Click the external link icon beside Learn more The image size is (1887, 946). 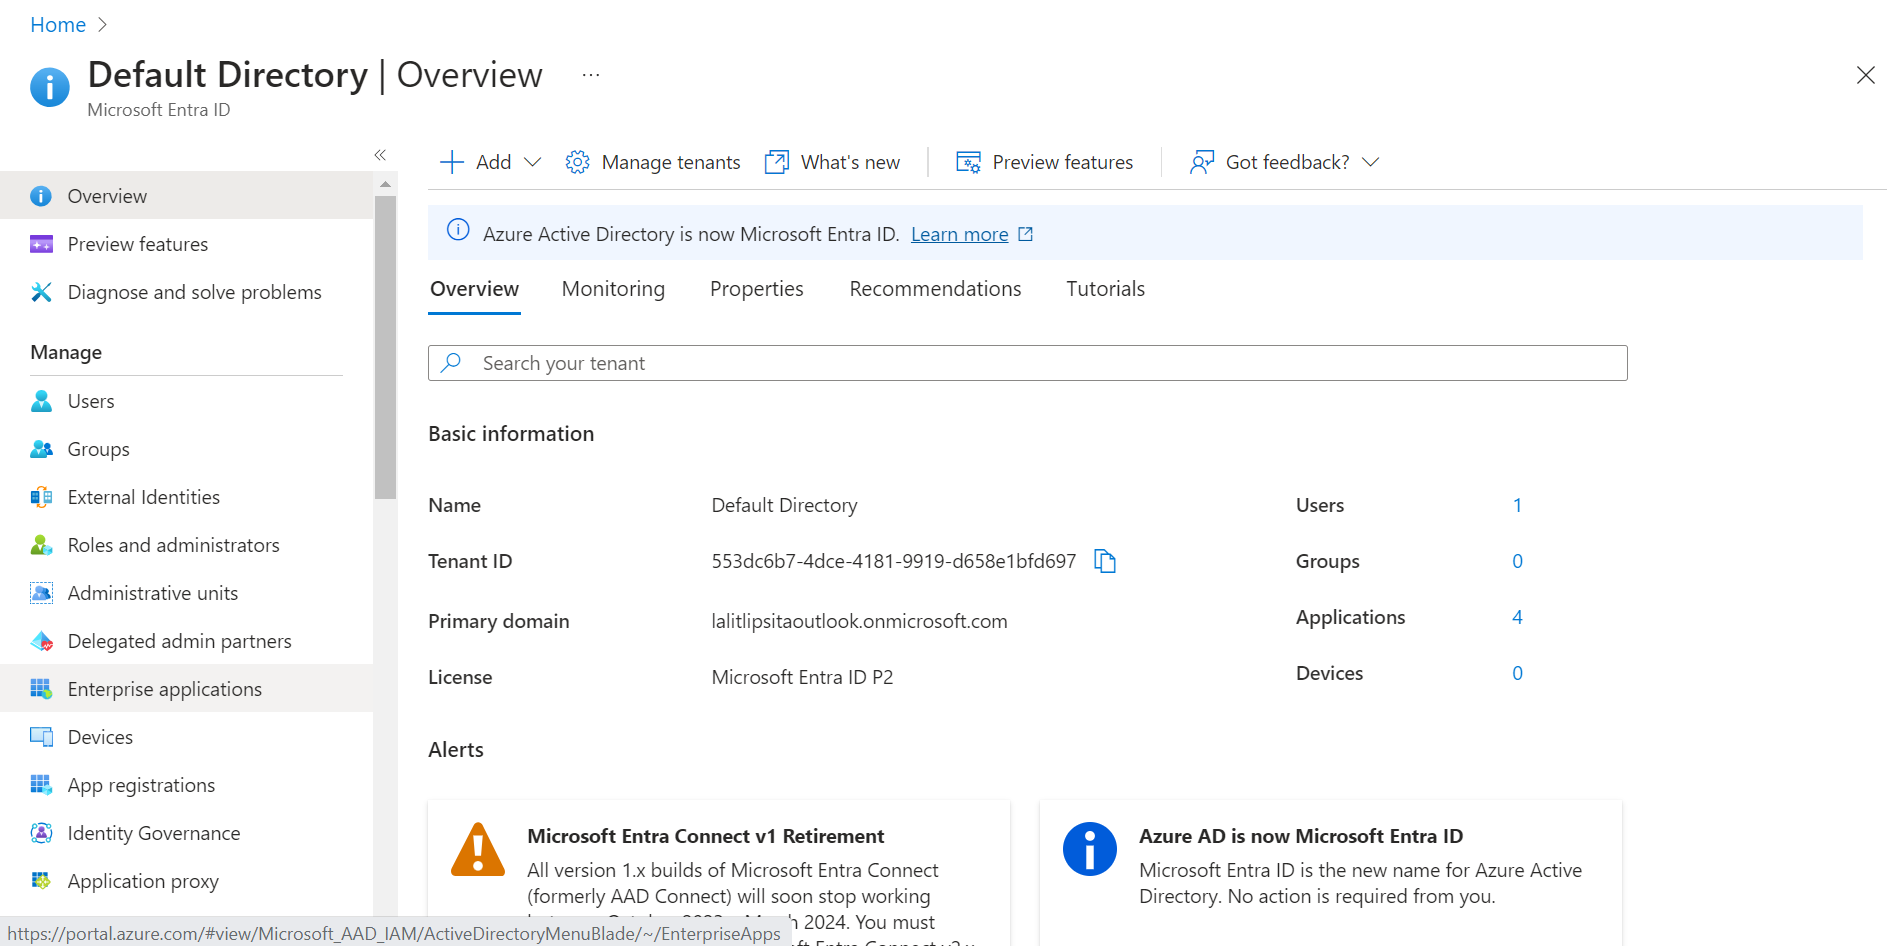(1025, 234)
